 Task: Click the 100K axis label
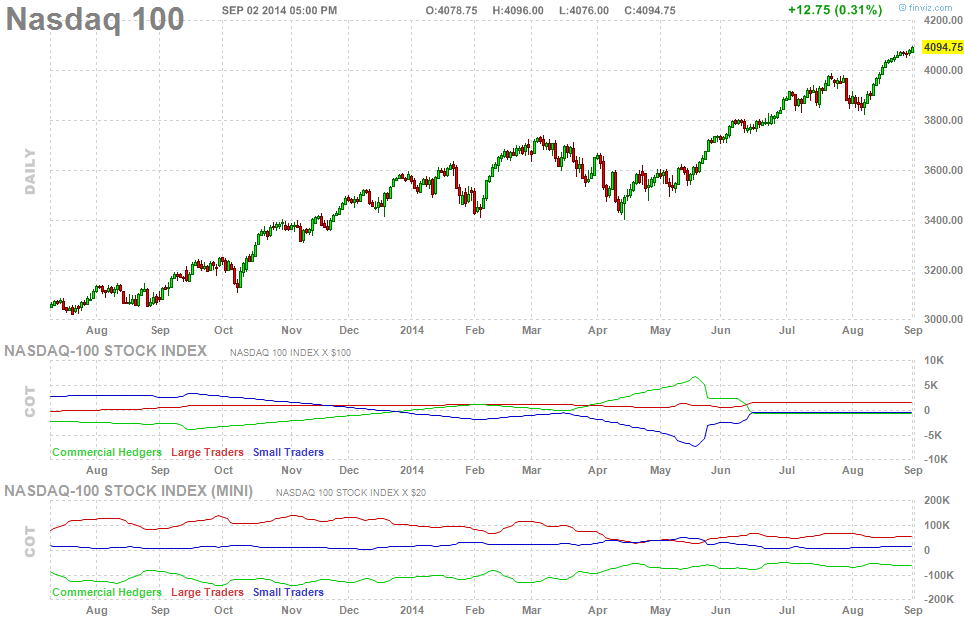pyautogui.click(x=937, y=525)
